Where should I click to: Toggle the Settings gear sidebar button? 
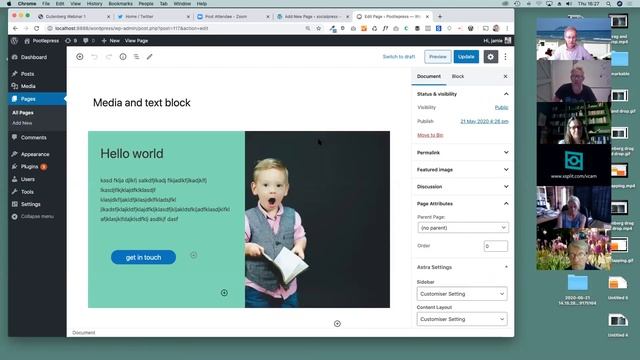click(491, 57)
